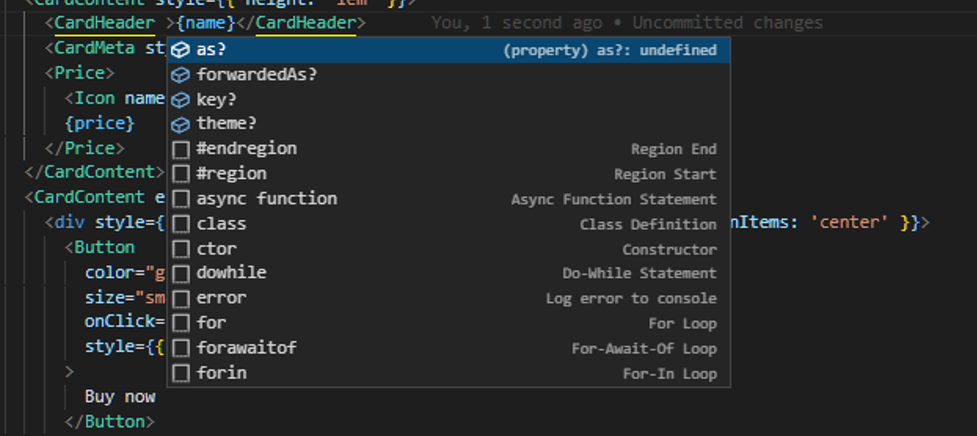977x436 pixels.
Task: Click the closing Button tag in code
Action: click(110, 422)
